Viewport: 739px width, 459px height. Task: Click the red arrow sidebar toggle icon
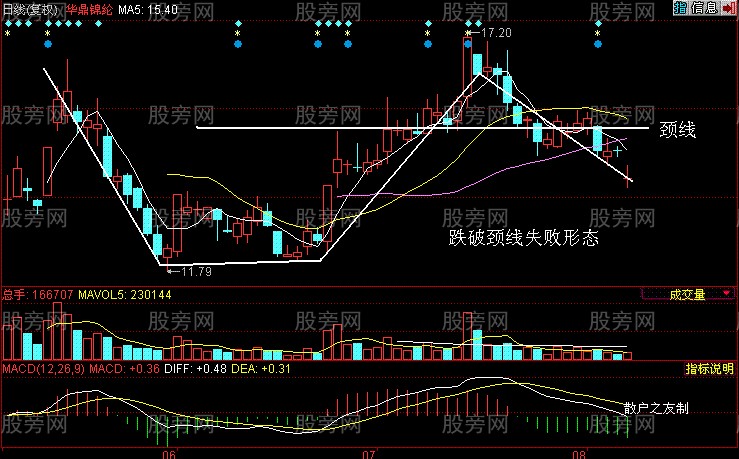[729, 8]
